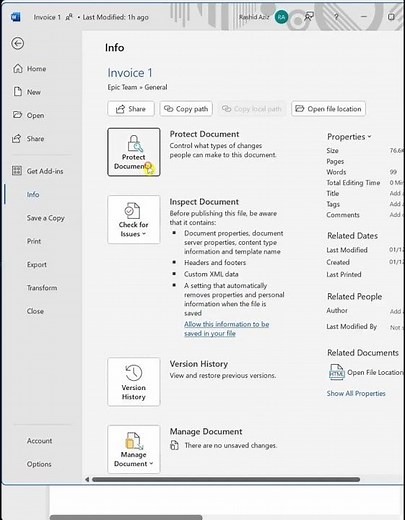This screenshot has height=520, width=405.
Task: Click the Title property field to add title
Action: pos(396,193)
